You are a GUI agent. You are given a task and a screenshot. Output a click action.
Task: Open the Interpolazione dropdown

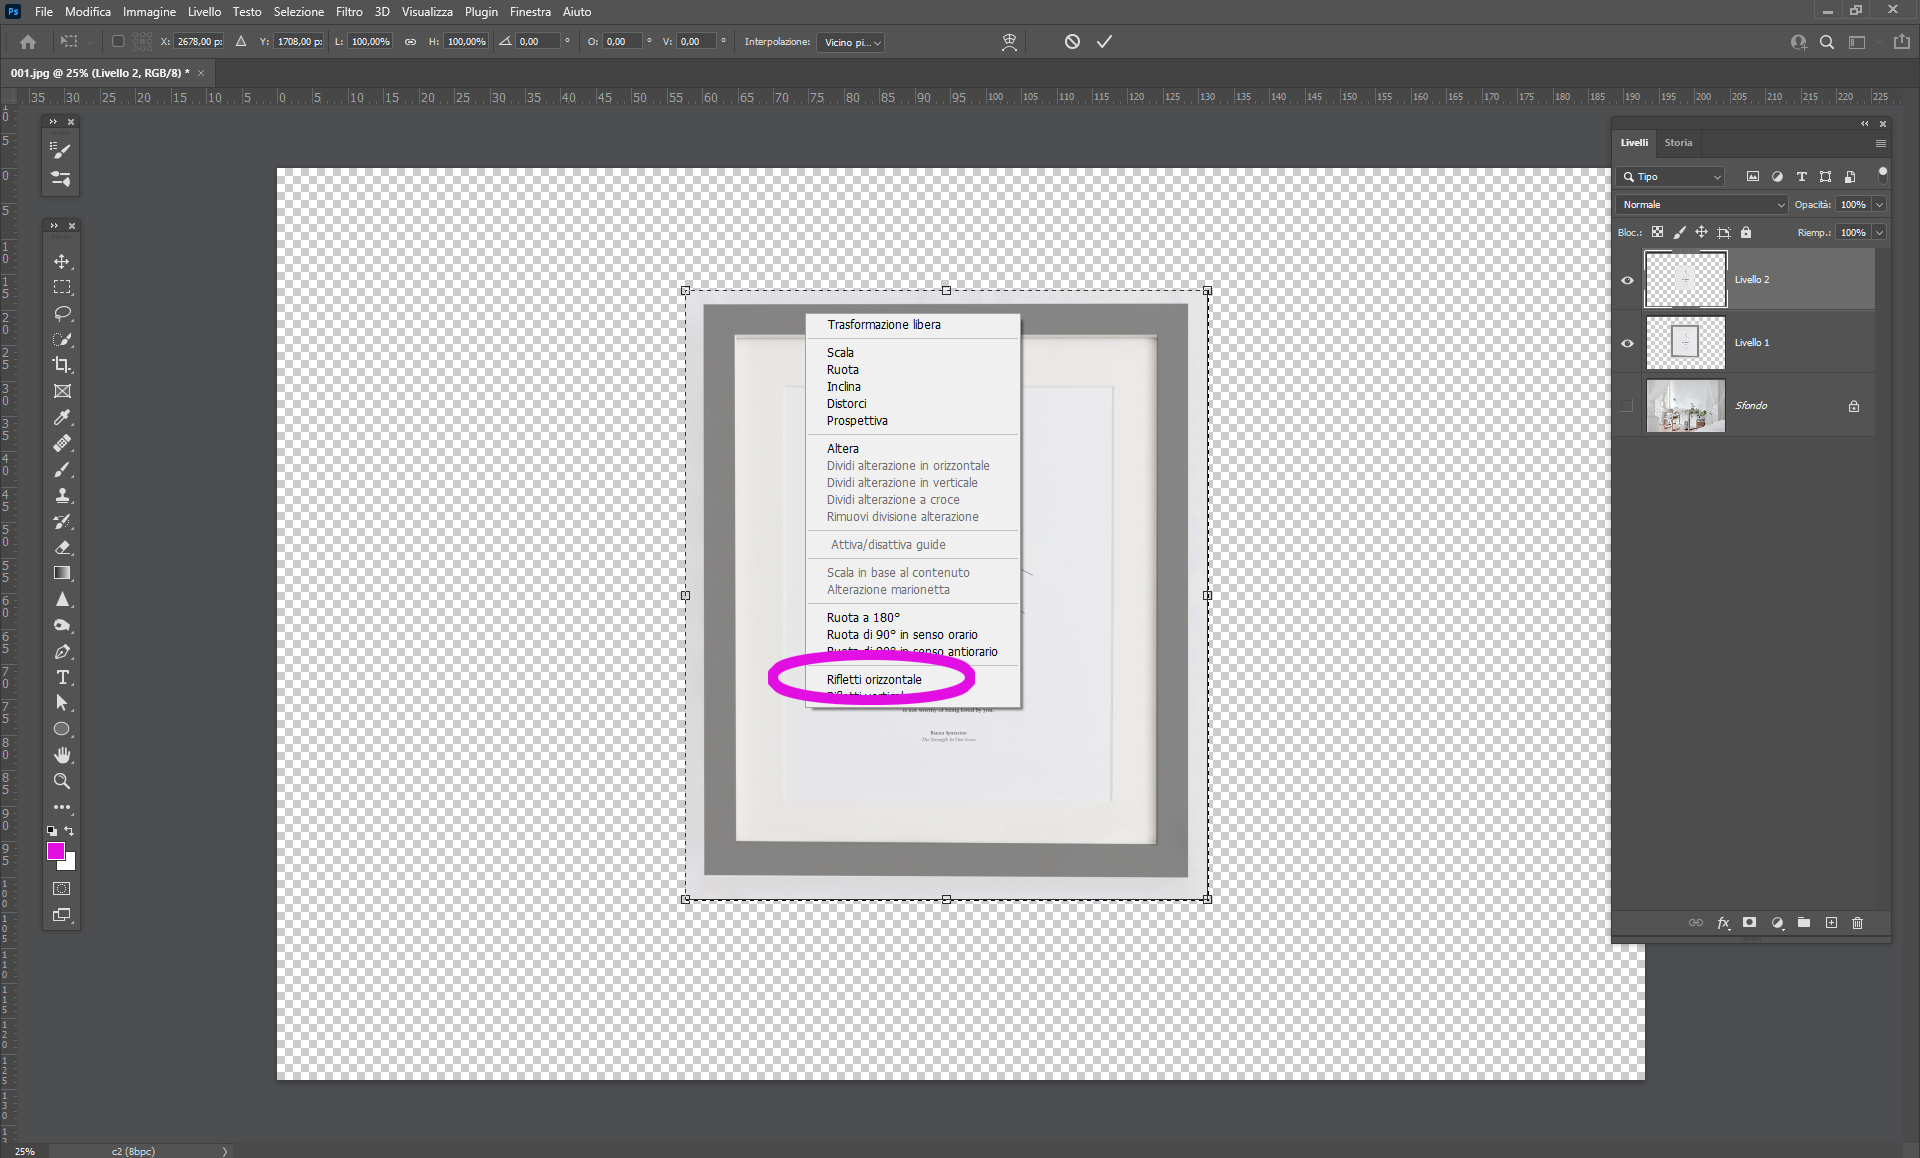click(x=851, y=42)
